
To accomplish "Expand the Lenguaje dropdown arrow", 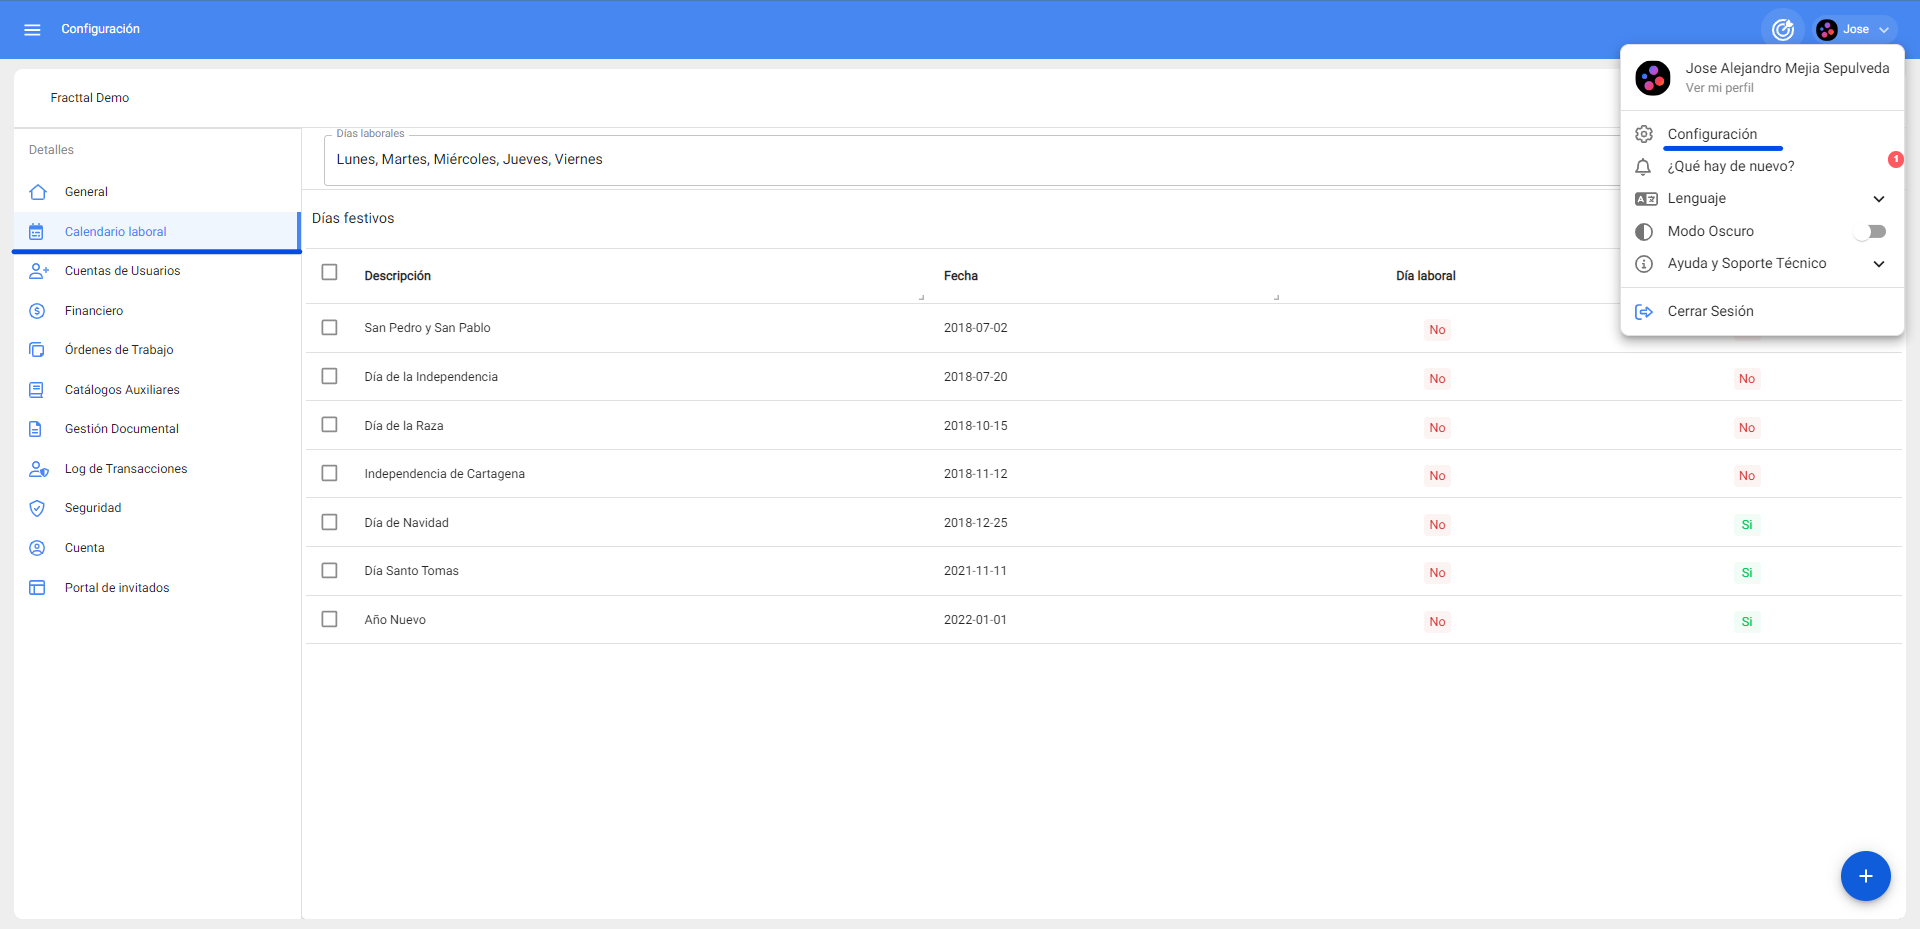I will [x=1878, y=199].
